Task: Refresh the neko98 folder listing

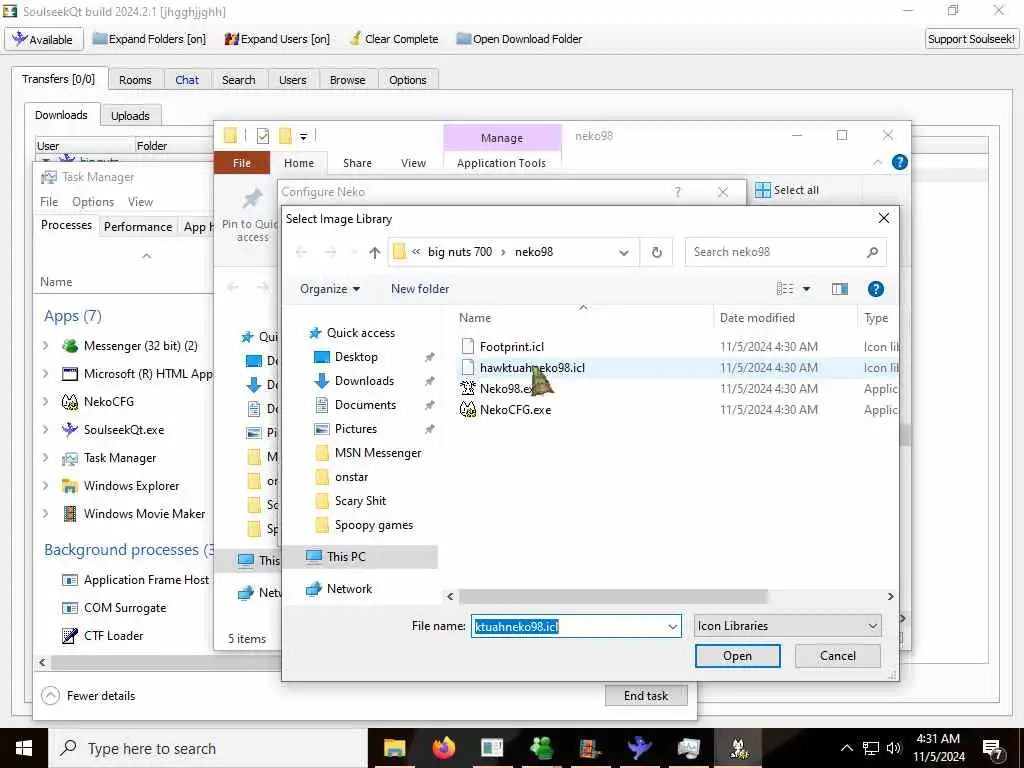Action: click(656, 252)
